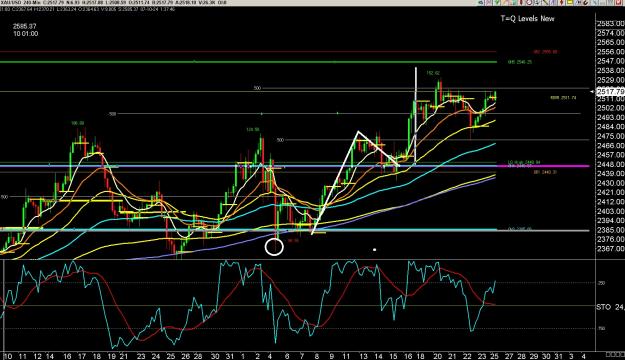
Task: Click date label 26 on the time axis
Action: click(x=185, y=356)
